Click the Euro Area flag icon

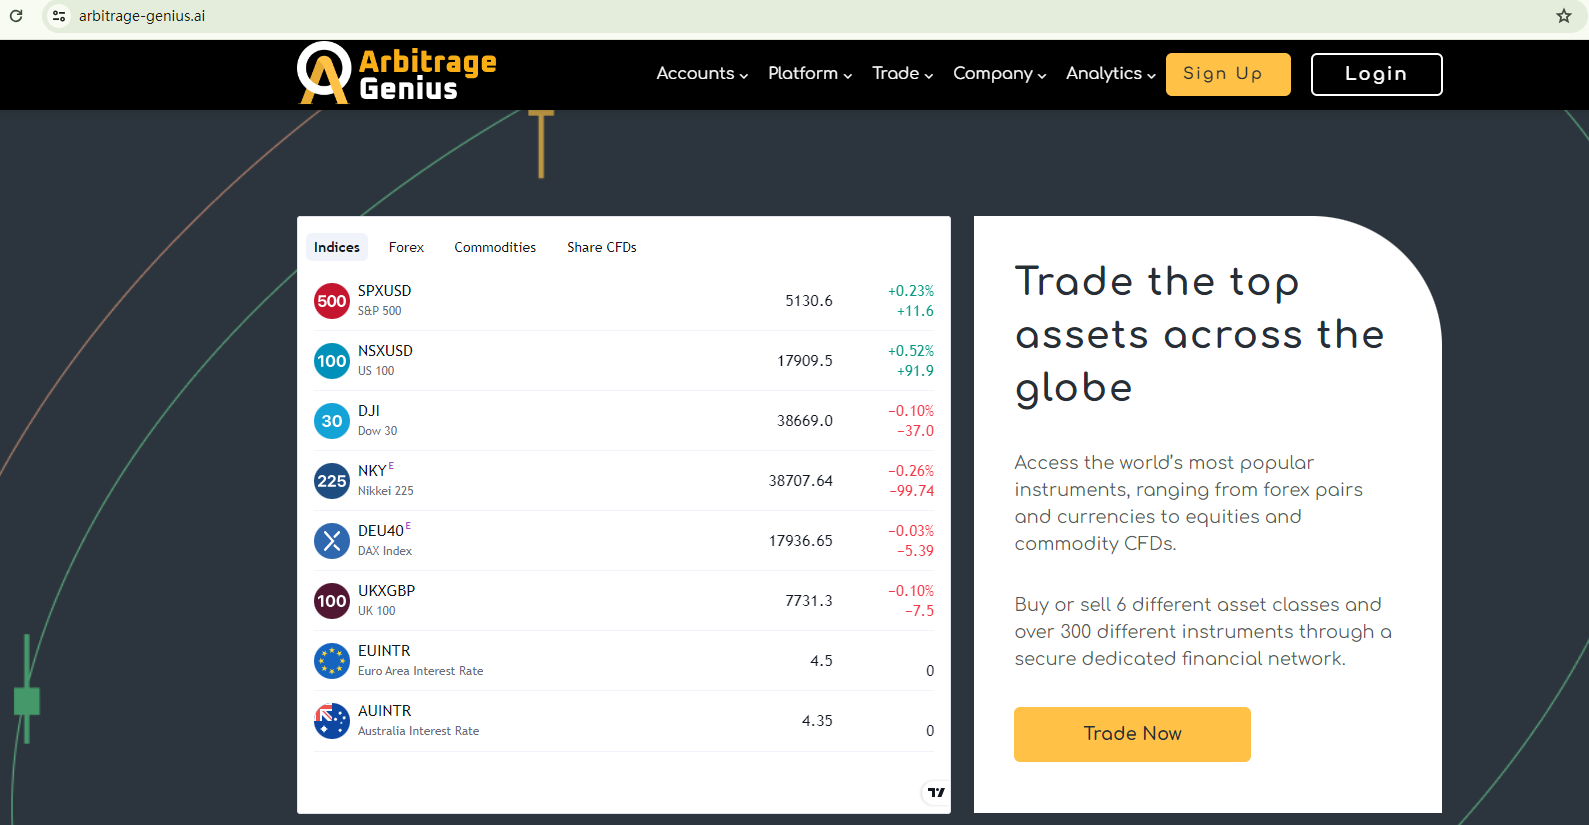[332, 661]
